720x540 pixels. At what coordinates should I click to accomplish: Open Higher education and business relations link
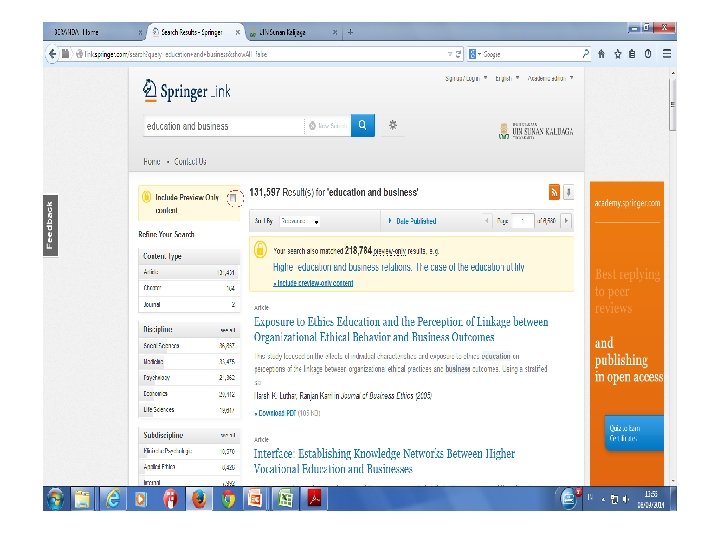click(399, 267)
